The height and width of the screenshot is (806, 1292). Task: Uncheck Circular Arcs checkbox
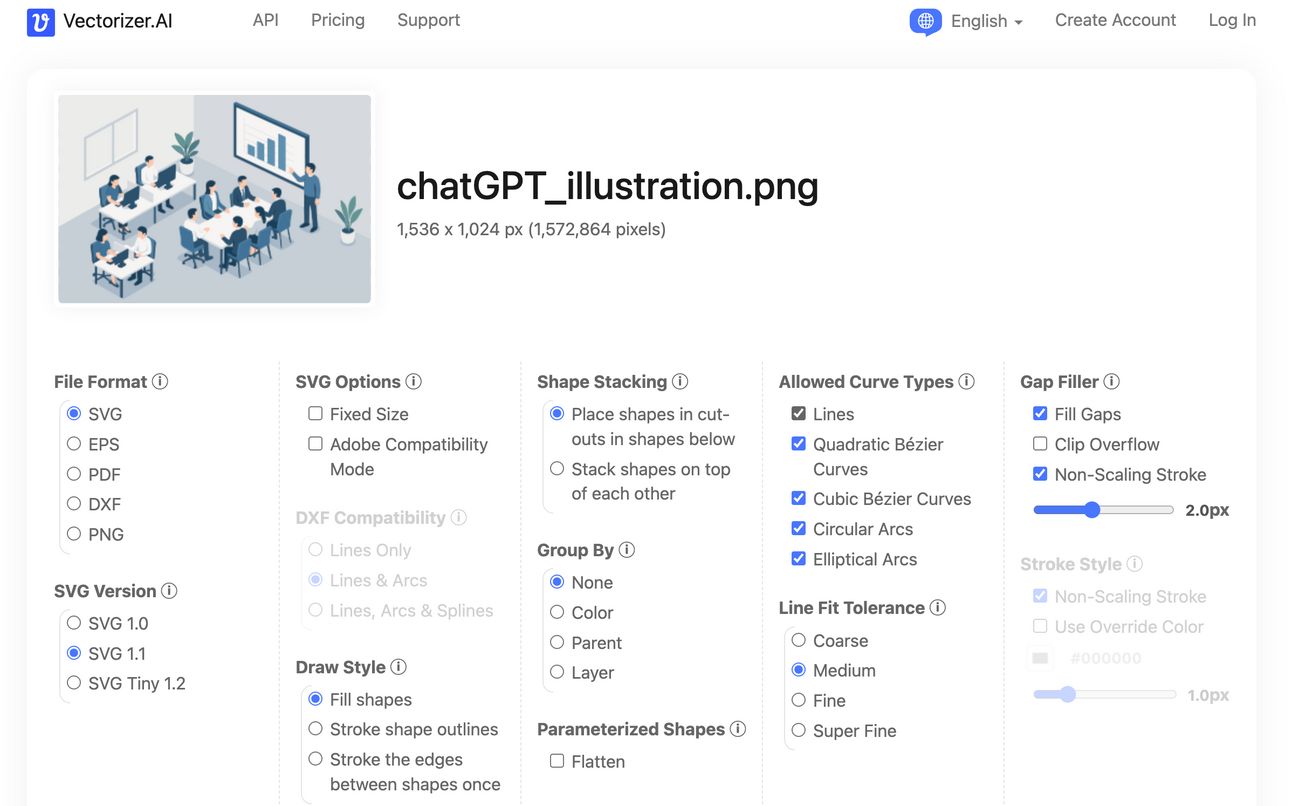pyautogui.click(x=798, y=528)
